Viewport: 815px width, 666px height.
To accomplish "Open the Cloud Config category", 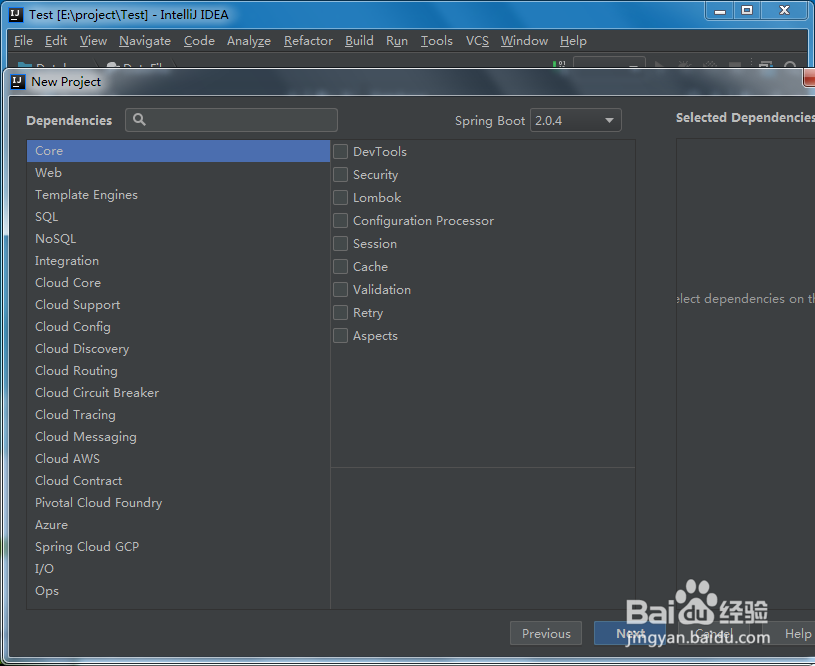I will (178, 327).
